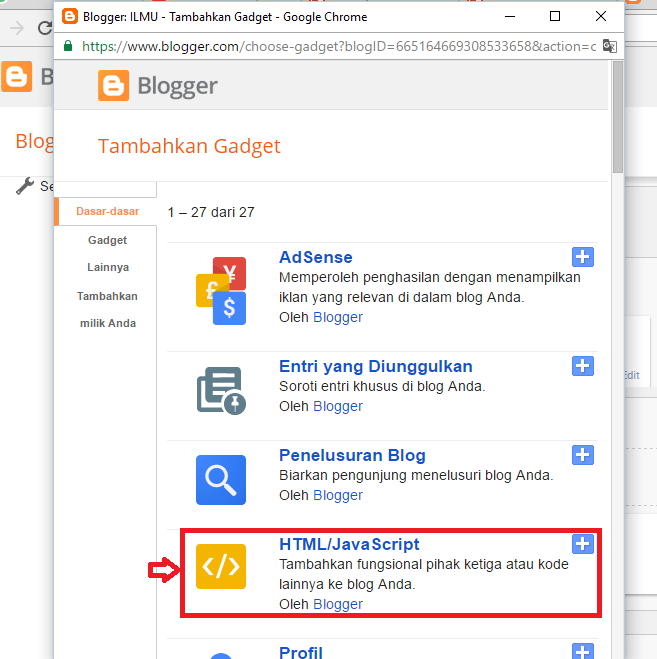
Task: Click Blogger author link under Penelusuran Blog
Action: [x=338, y=496]
